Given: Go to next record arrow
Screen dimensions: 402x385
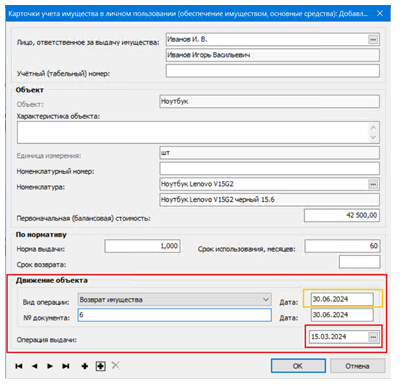Looking at the screenshot, I should coord(50,366).
